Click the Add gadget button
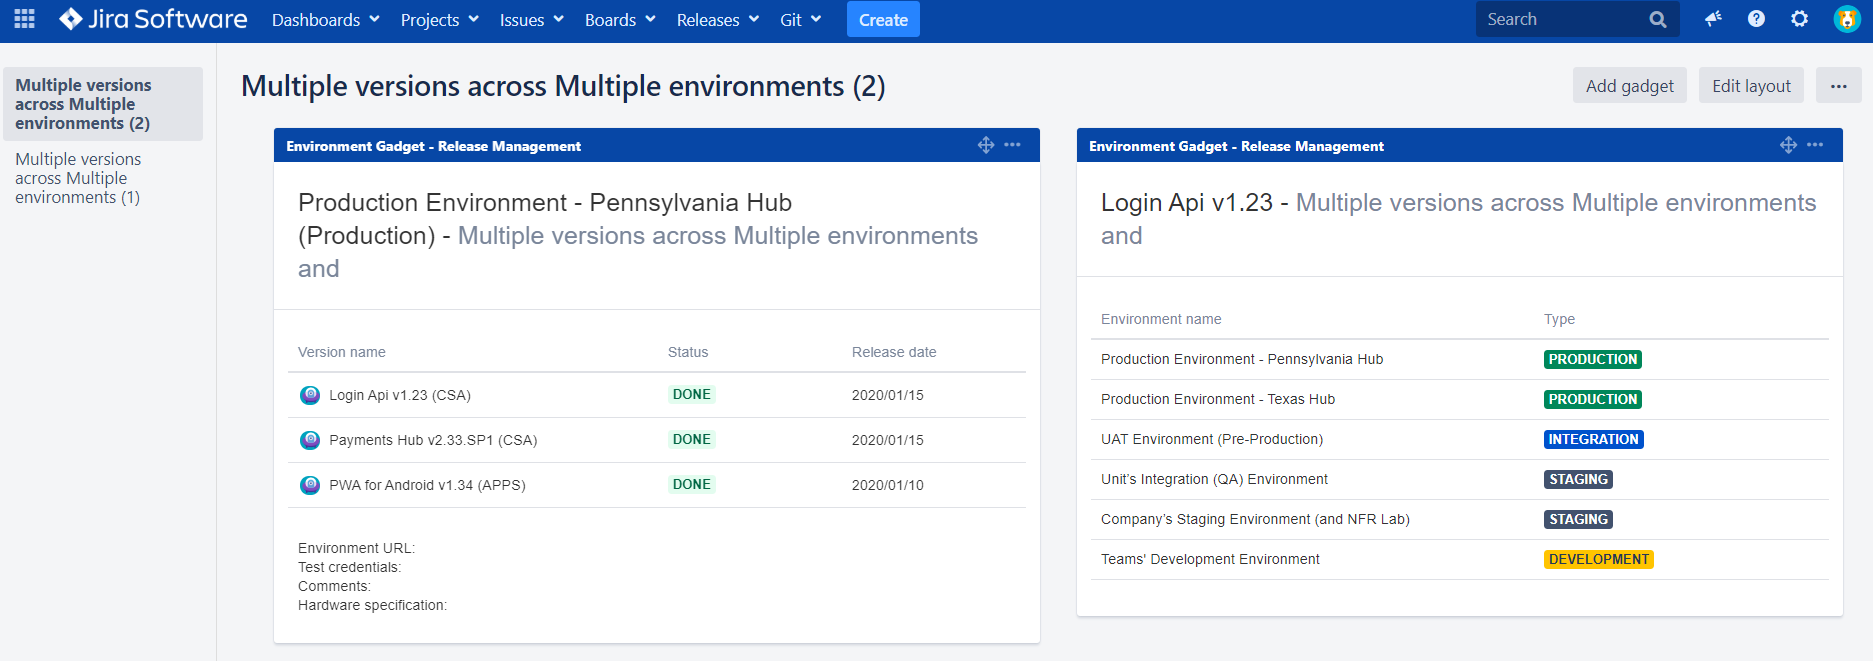 tap(1630, 86)
